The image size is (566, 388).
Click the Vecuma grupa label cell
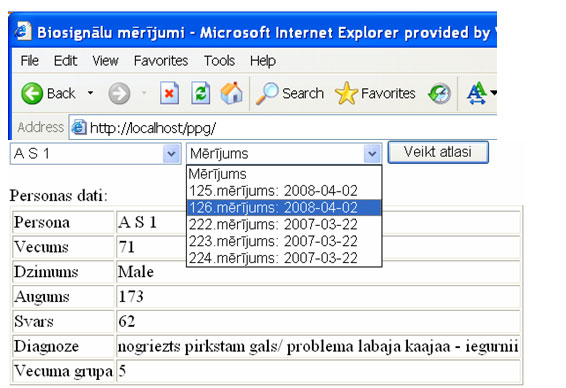(x=63, y=371)
